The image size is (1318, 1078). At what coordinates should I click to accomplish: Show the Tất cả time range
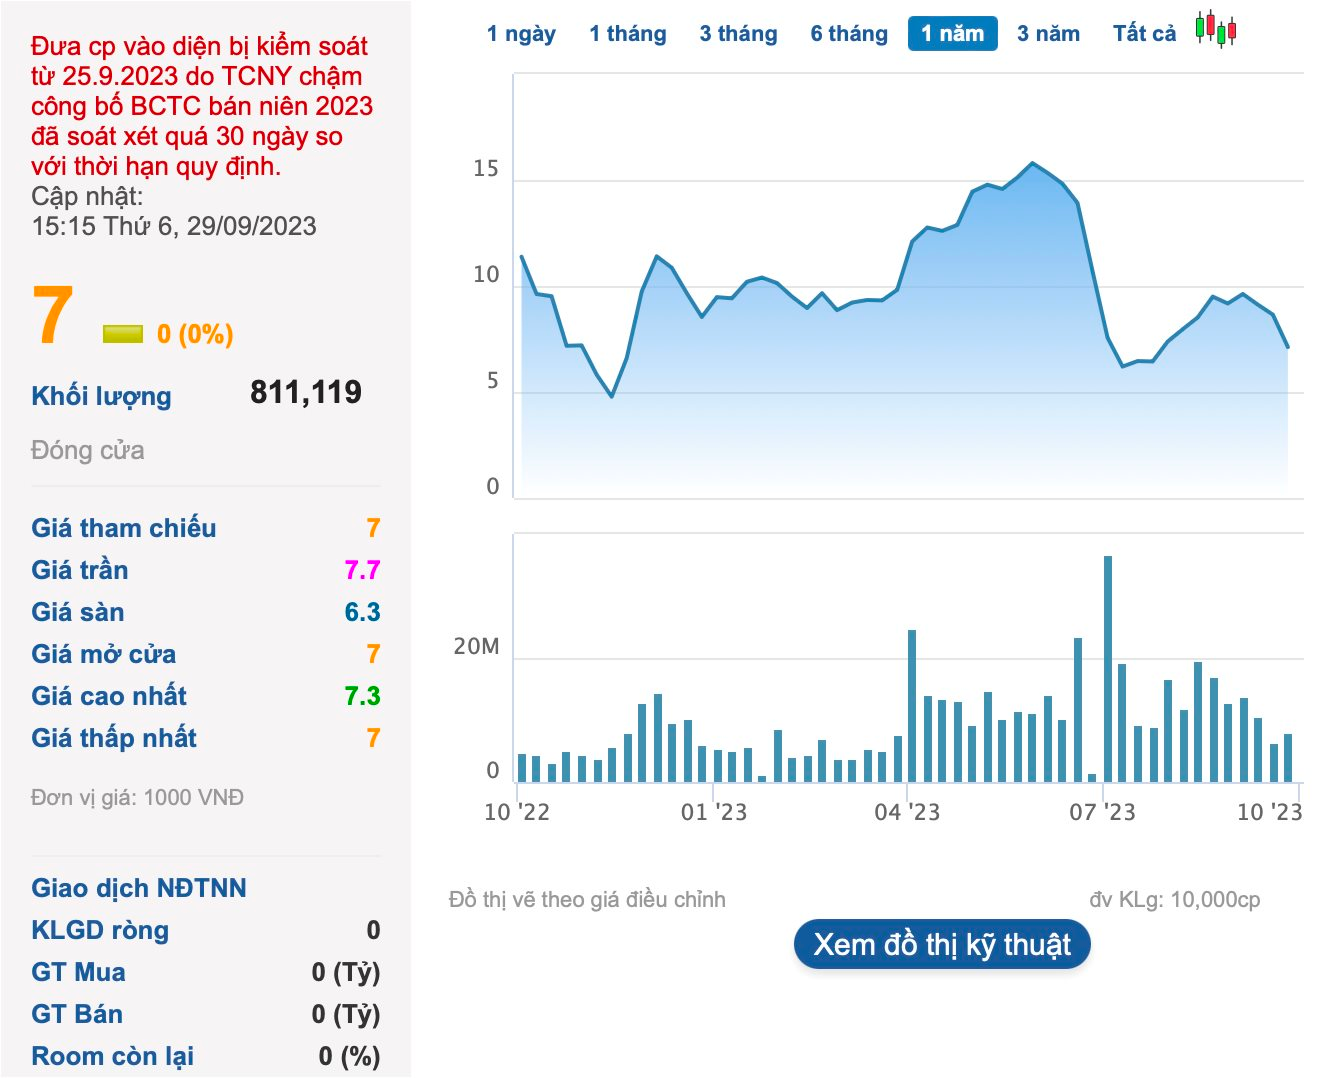(x=1144, y=34)
